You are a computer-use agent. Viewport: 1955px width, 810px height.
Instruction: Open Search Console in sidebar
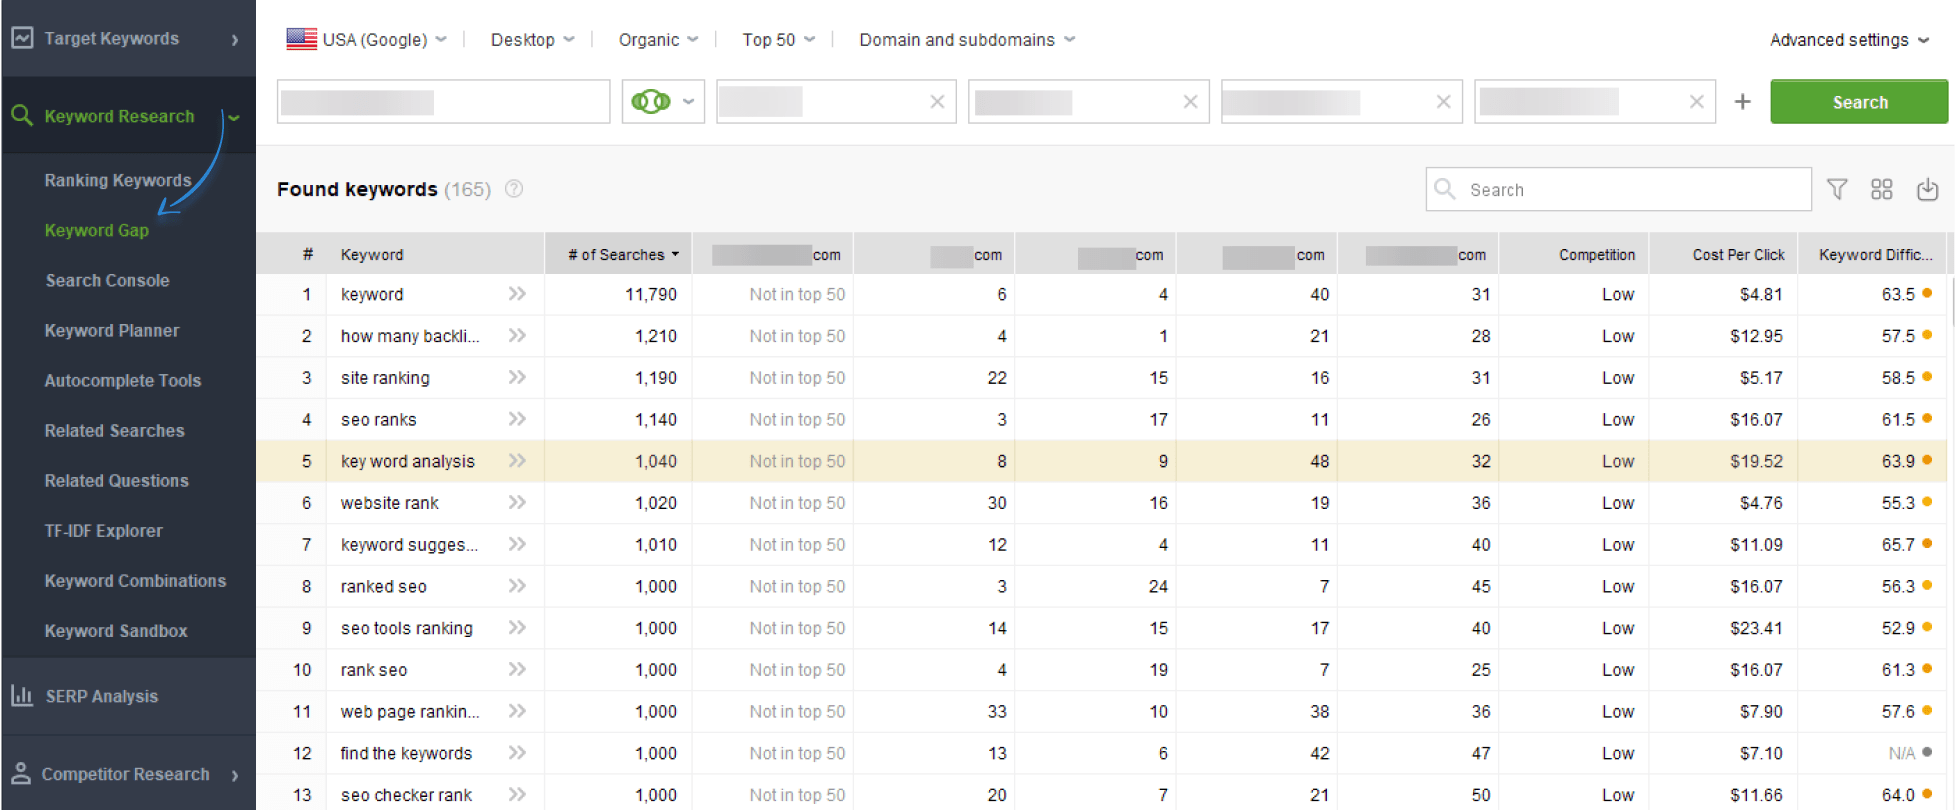click(x=107, y=280)
